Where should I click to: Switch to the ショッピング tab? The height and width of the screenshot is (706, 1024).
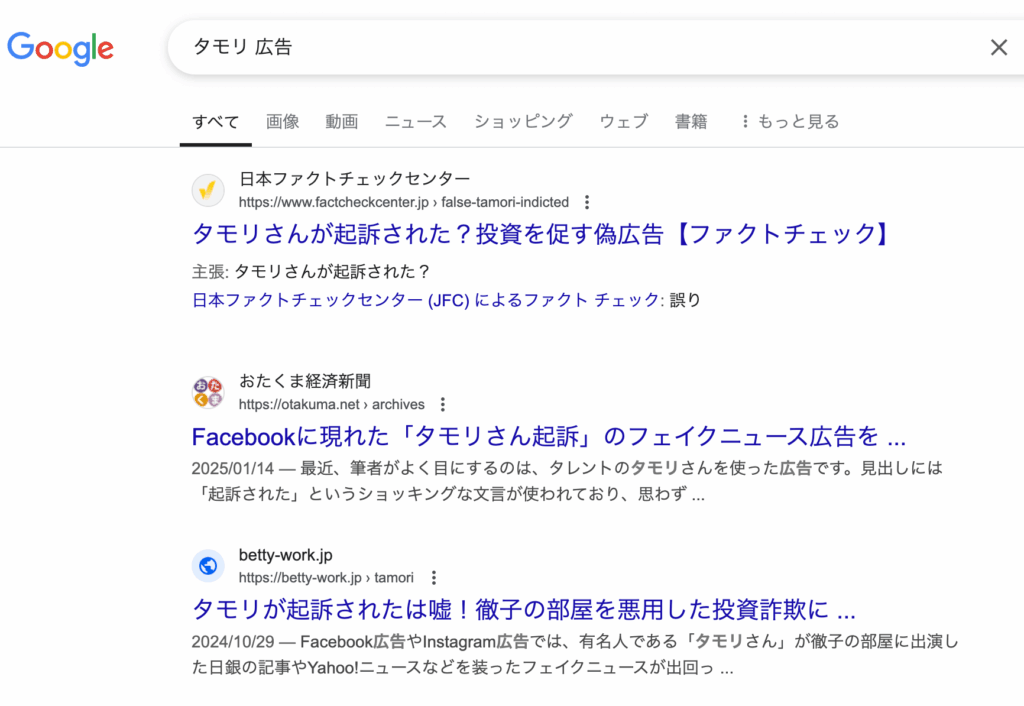coord(523,121)
